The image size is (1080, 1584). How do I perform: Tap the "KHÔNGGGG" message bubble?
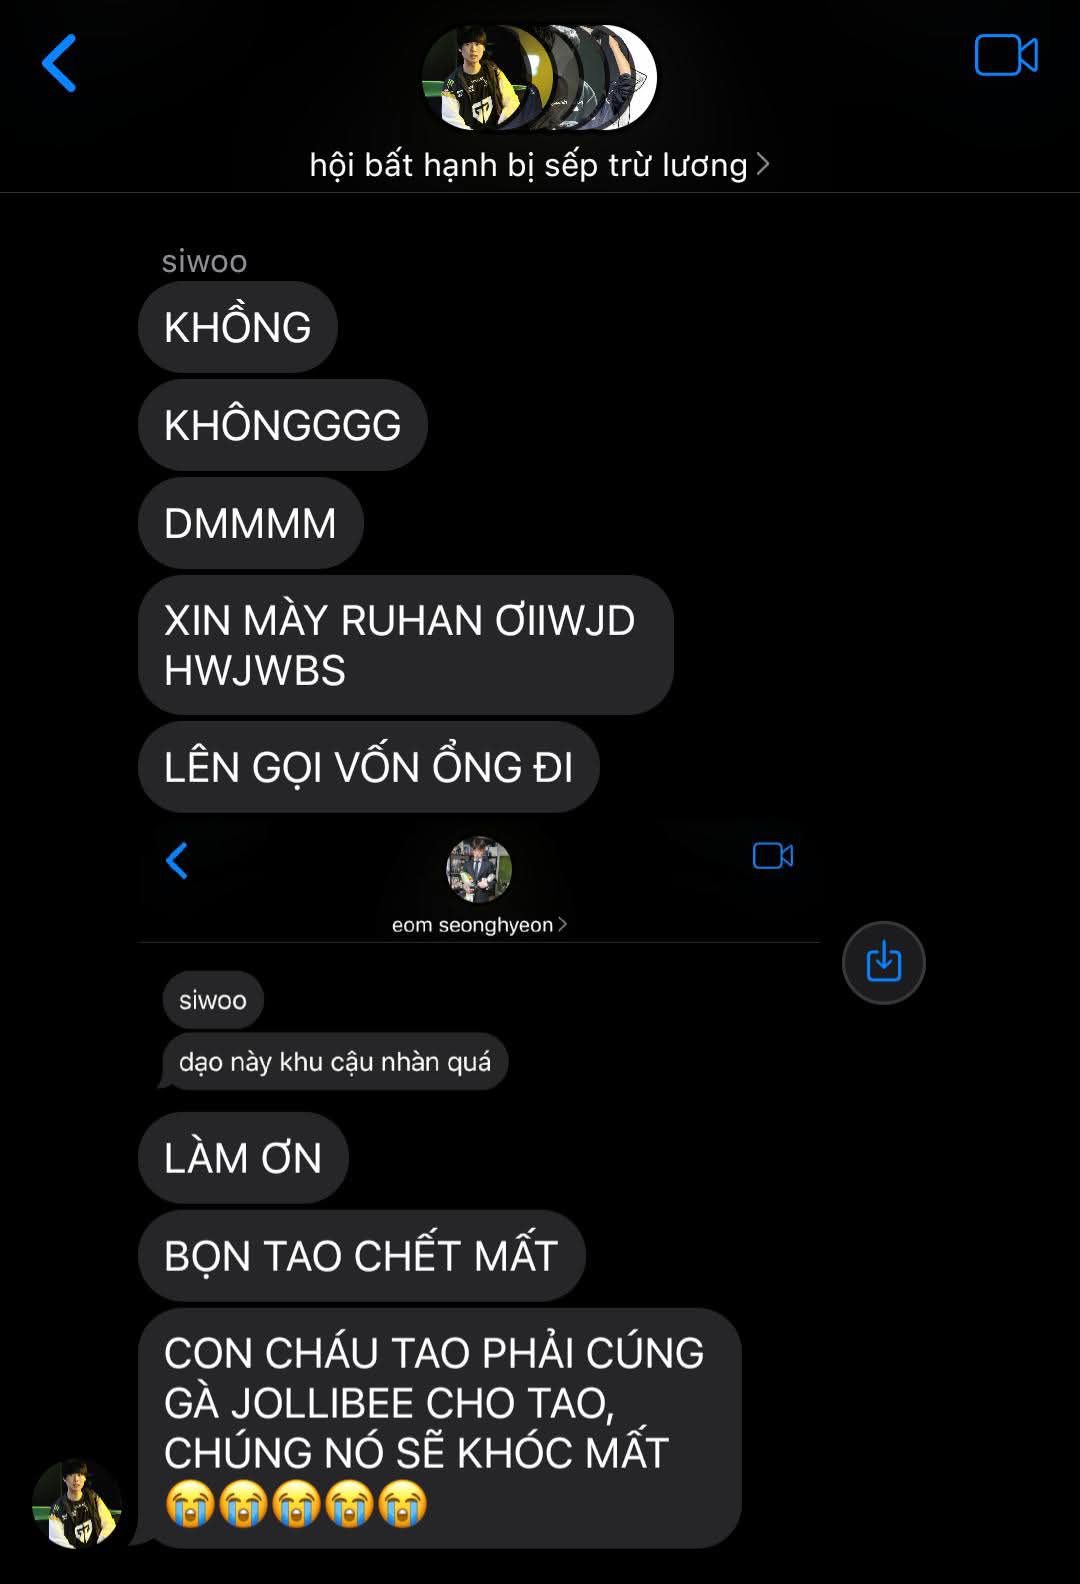coord(283,425)
